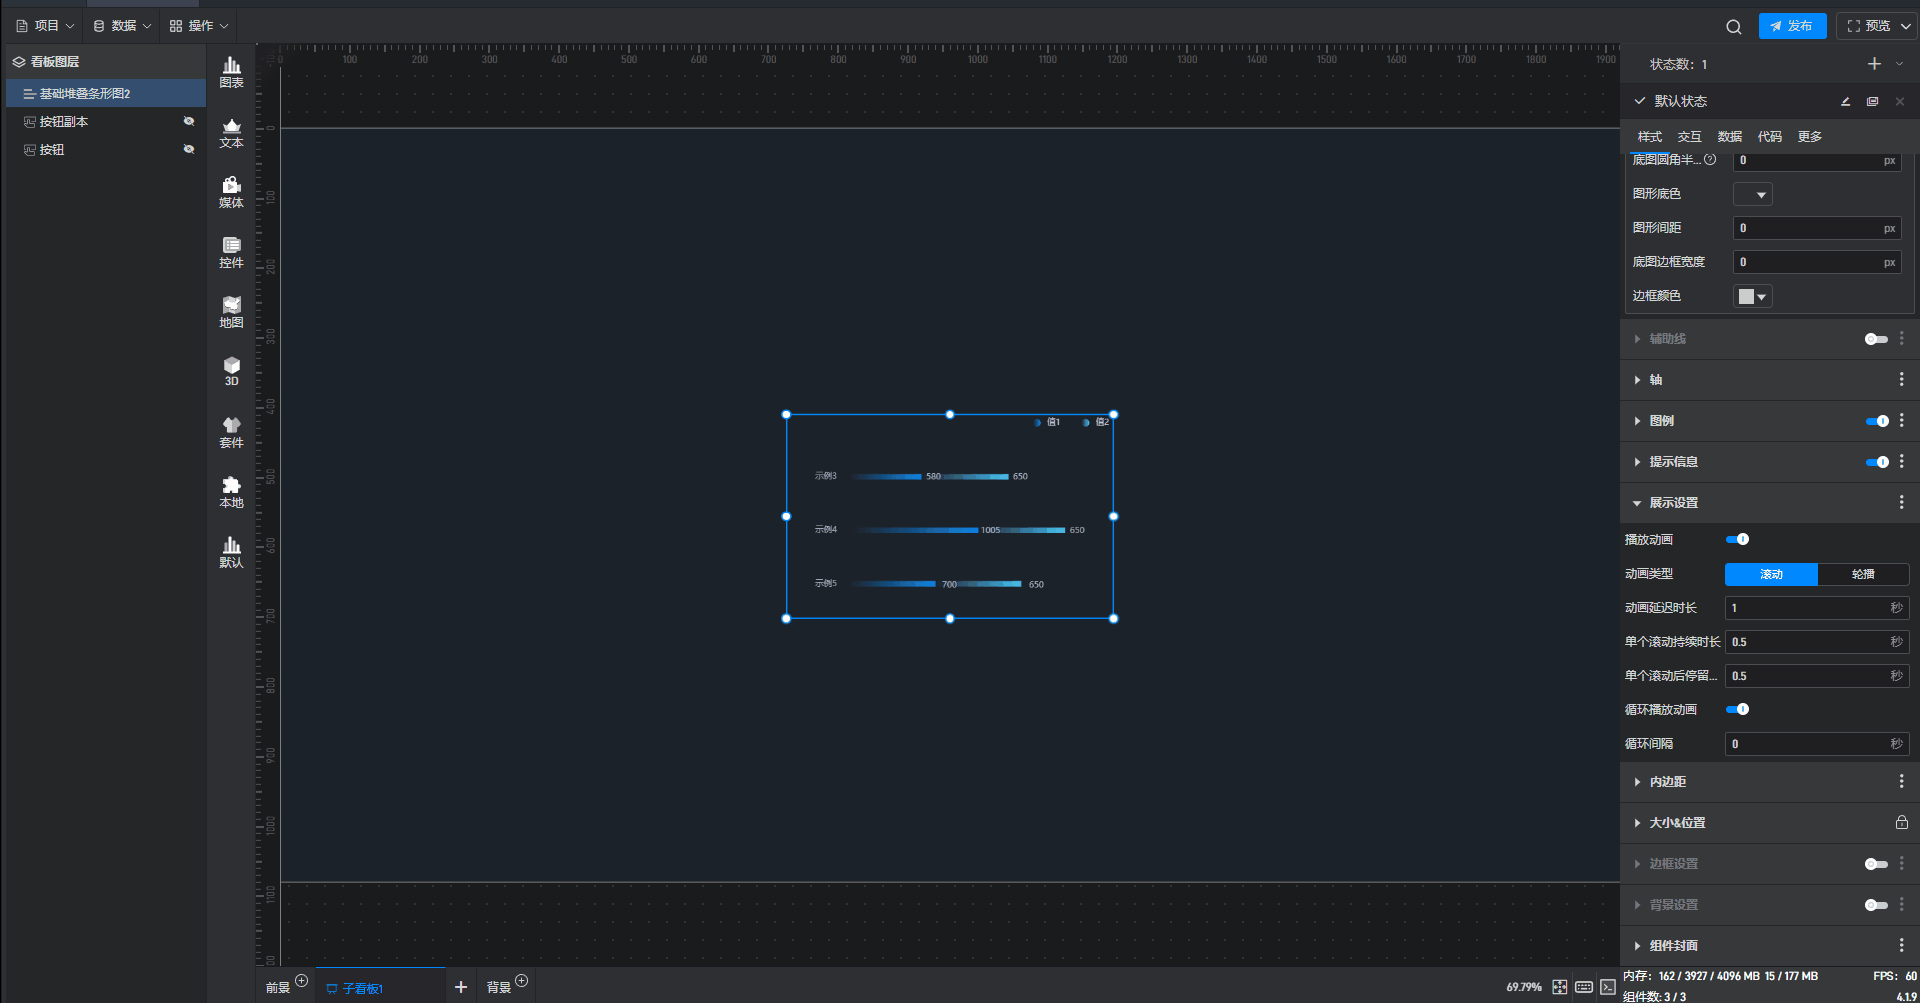The height and width of the screenshot is (1003, 1920).
Task: Open the 边框颜色 color swatch
Action: (x=1752, y=296)
